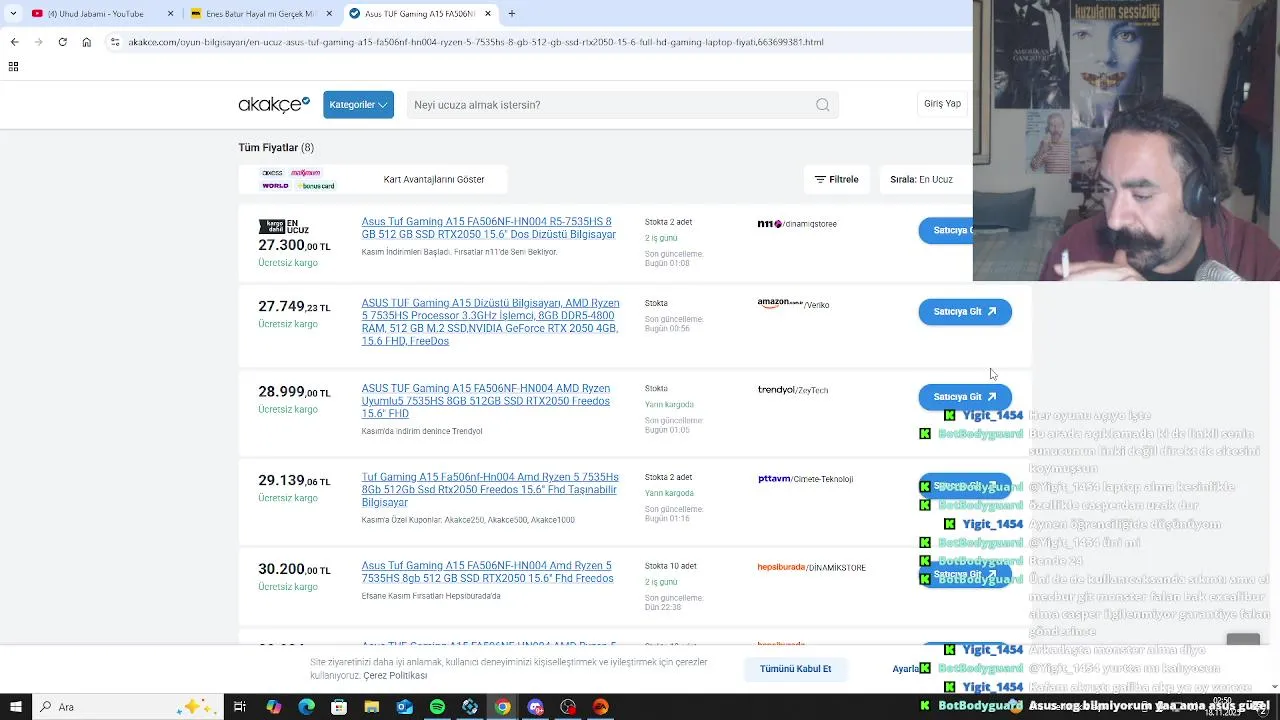The image size is (1280, 720).
Task: Open the Kategoriler dropdown
Action: tap(358, 104)
